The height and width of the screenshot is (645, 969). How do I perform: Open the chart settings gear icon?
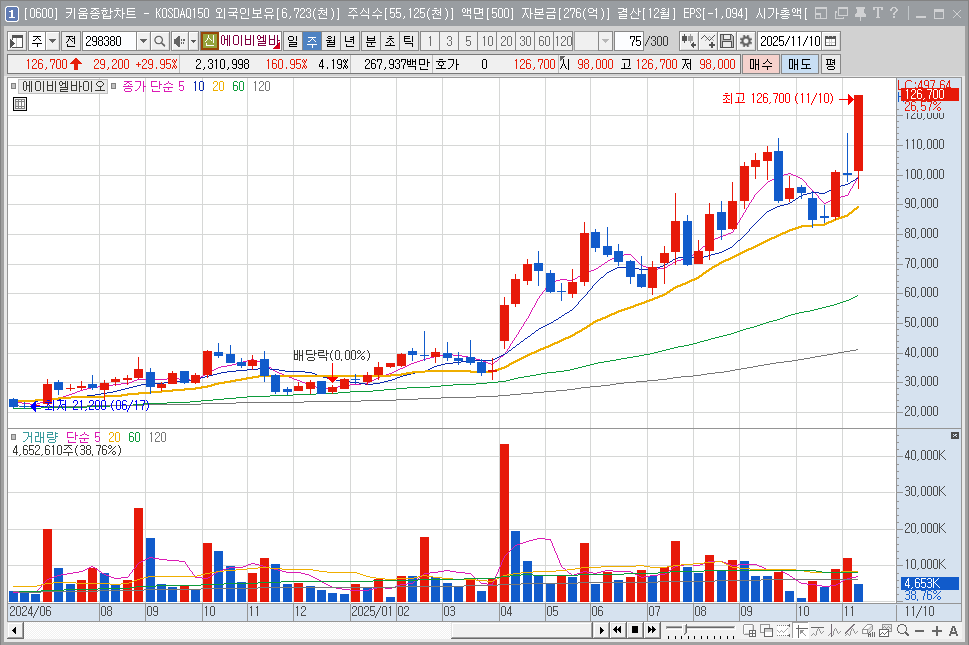point(746,41)
